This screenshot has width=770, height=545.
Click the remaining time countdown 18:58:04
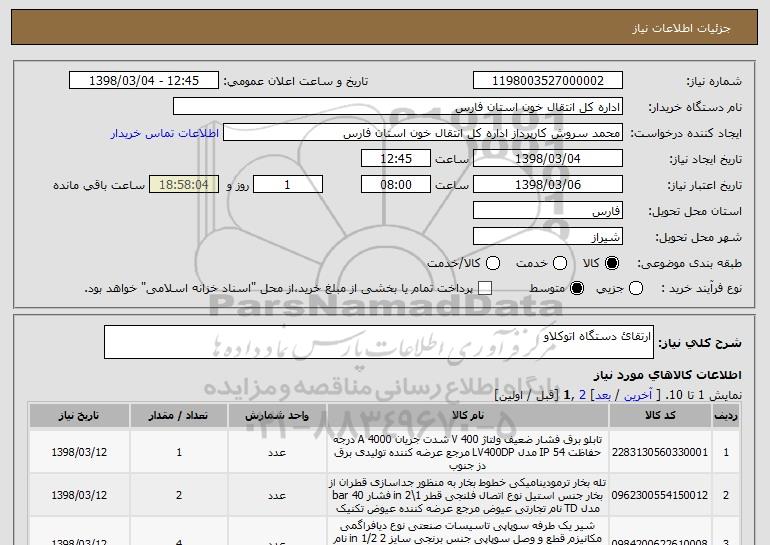(184, 185)
